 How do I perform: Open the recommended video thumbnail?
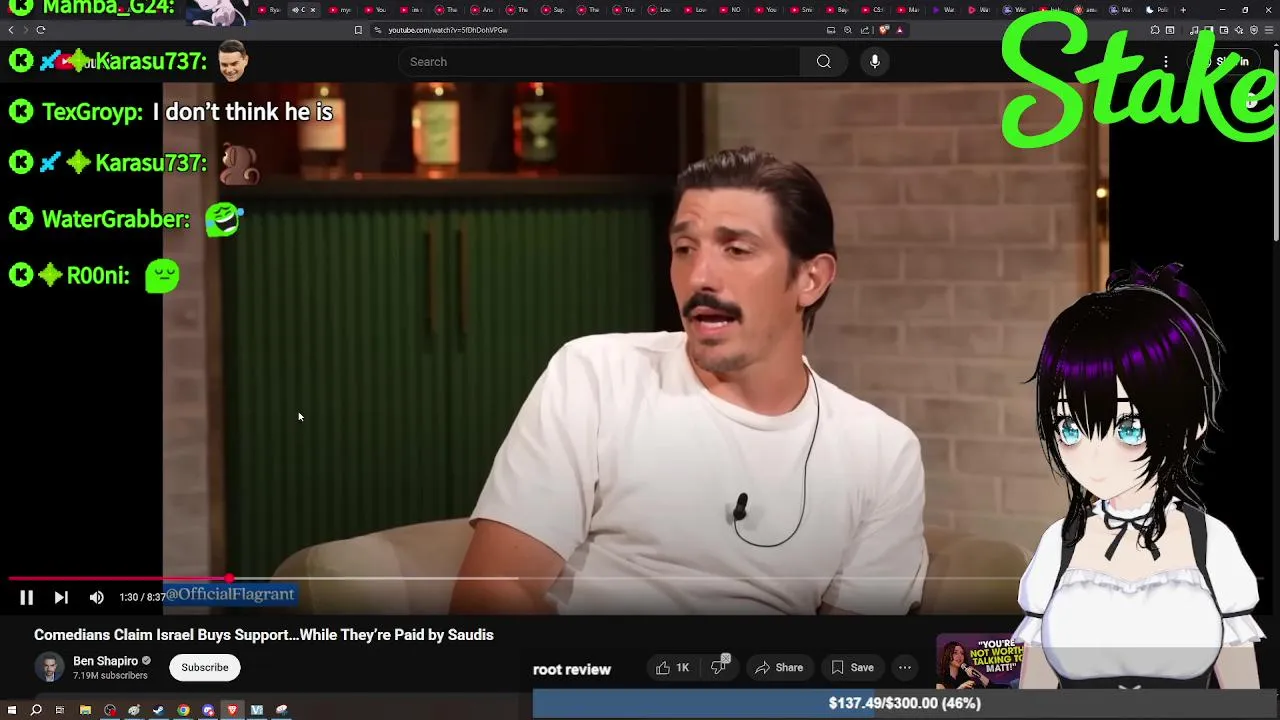coord(982,662)
